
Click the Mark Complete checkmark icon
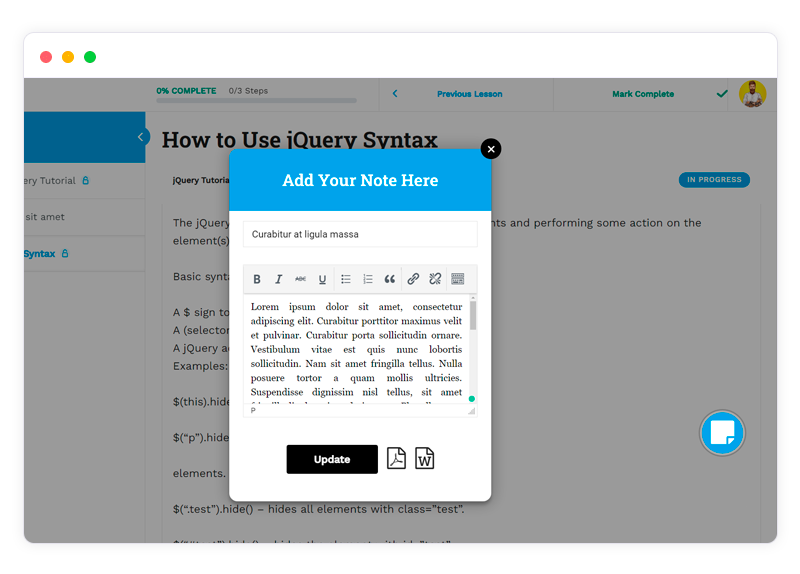pyautogui.click(x=722, y=94)
